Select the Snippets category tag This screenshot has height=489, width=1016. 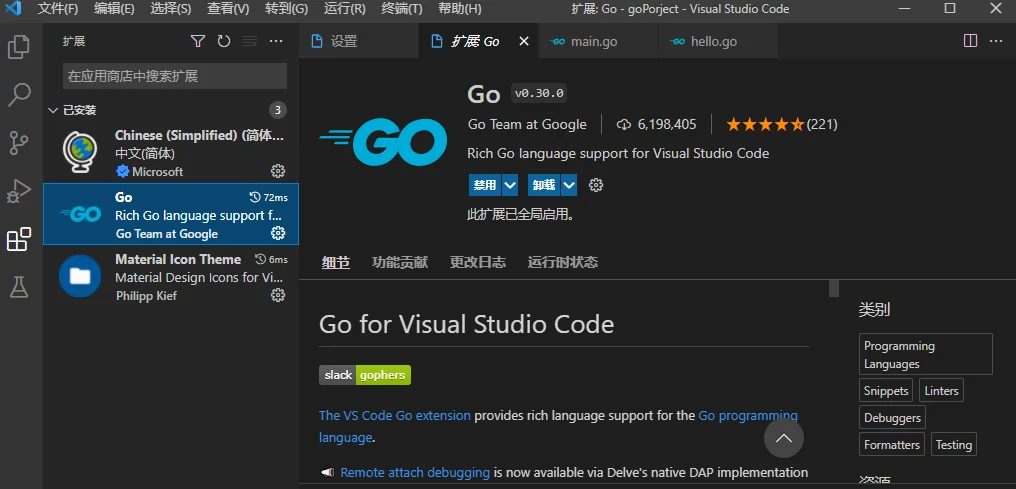pos(886,391)
